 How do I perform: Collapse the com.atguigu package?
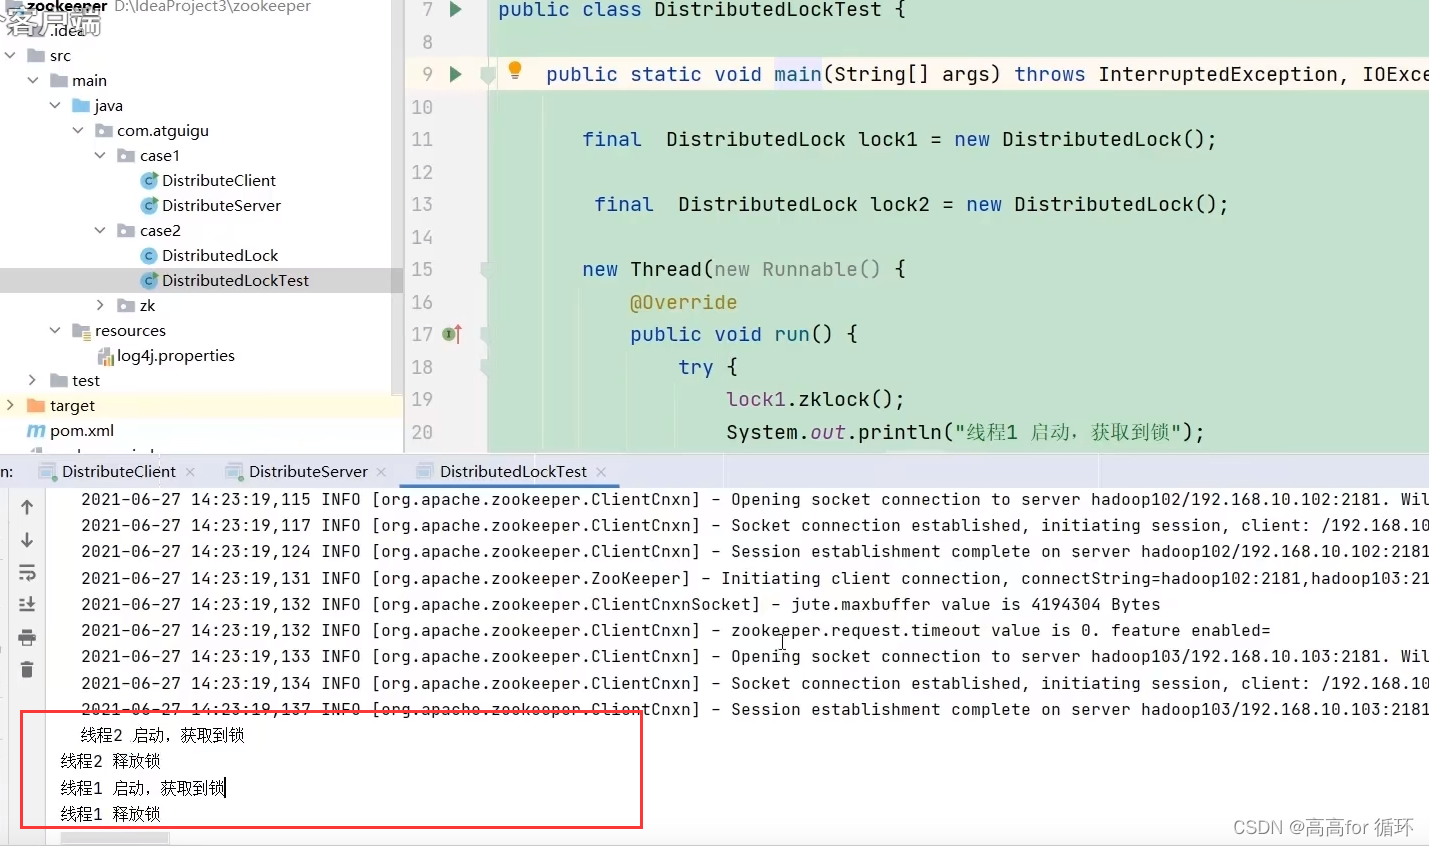click(x=78, y=130)
